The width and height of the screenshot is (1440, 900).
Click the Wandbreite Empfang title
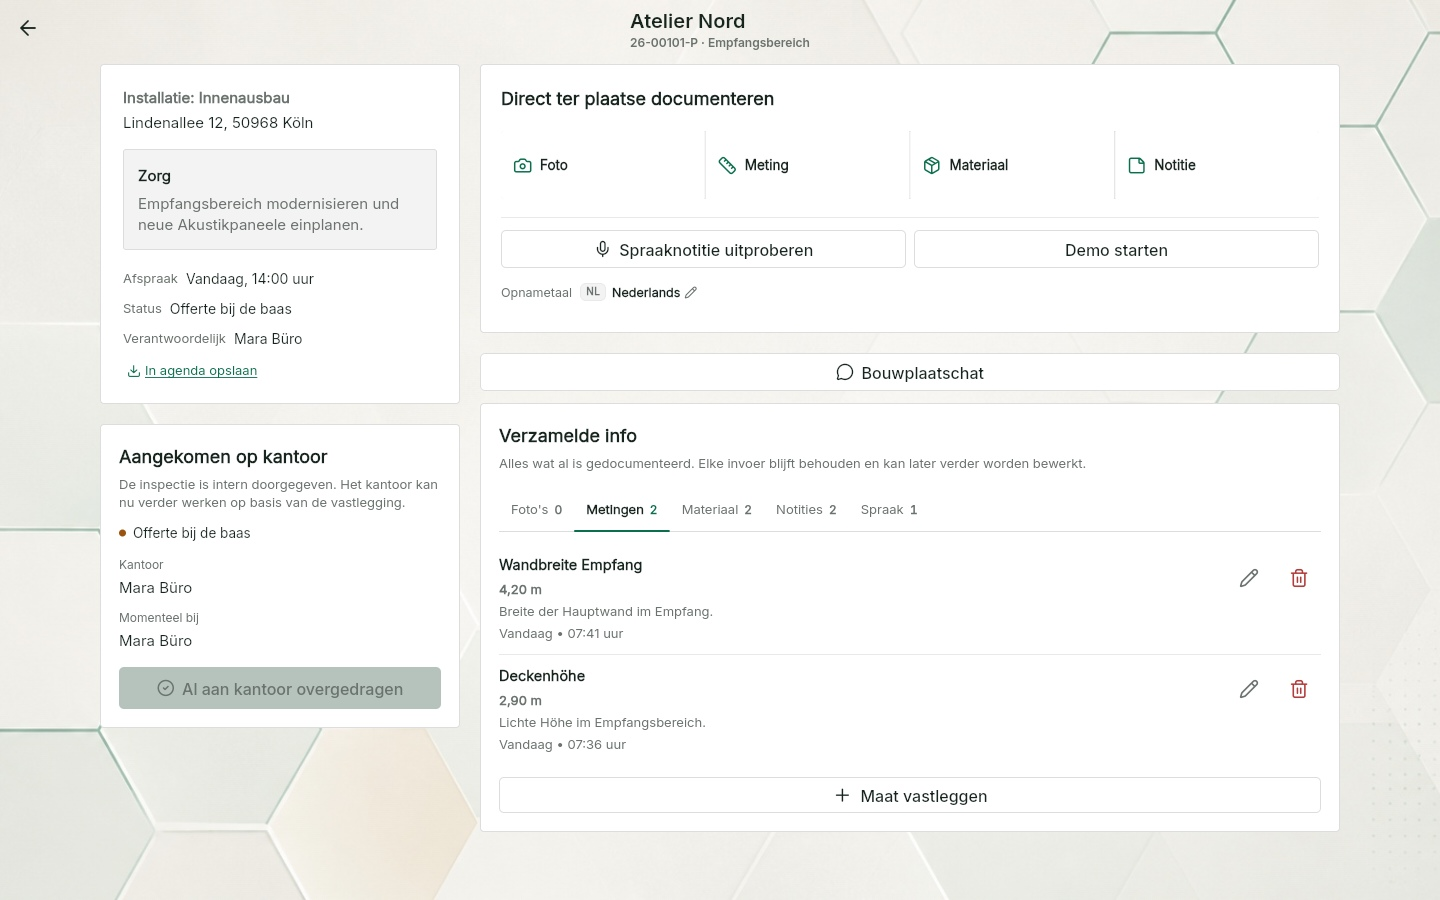pos(571,565)
